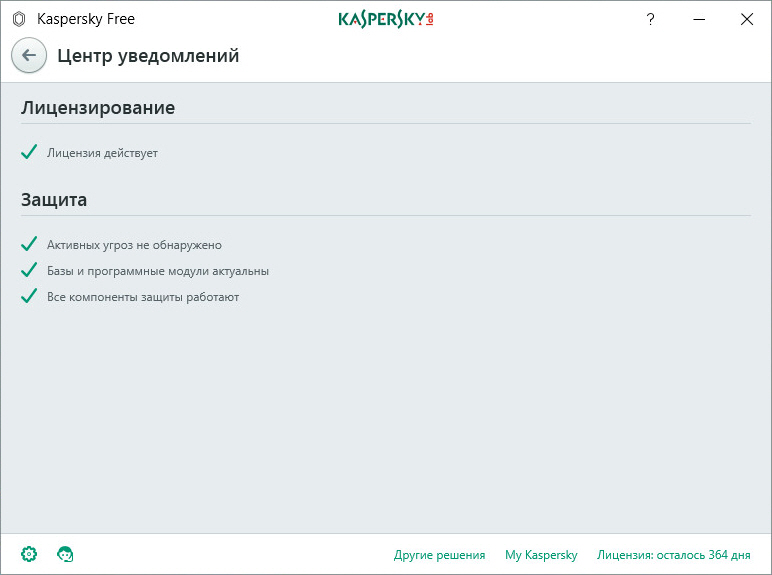Close the Kaspersky Free window
Image resolution: width=772 pixels, height=575 pixels.
coord(747,19)
